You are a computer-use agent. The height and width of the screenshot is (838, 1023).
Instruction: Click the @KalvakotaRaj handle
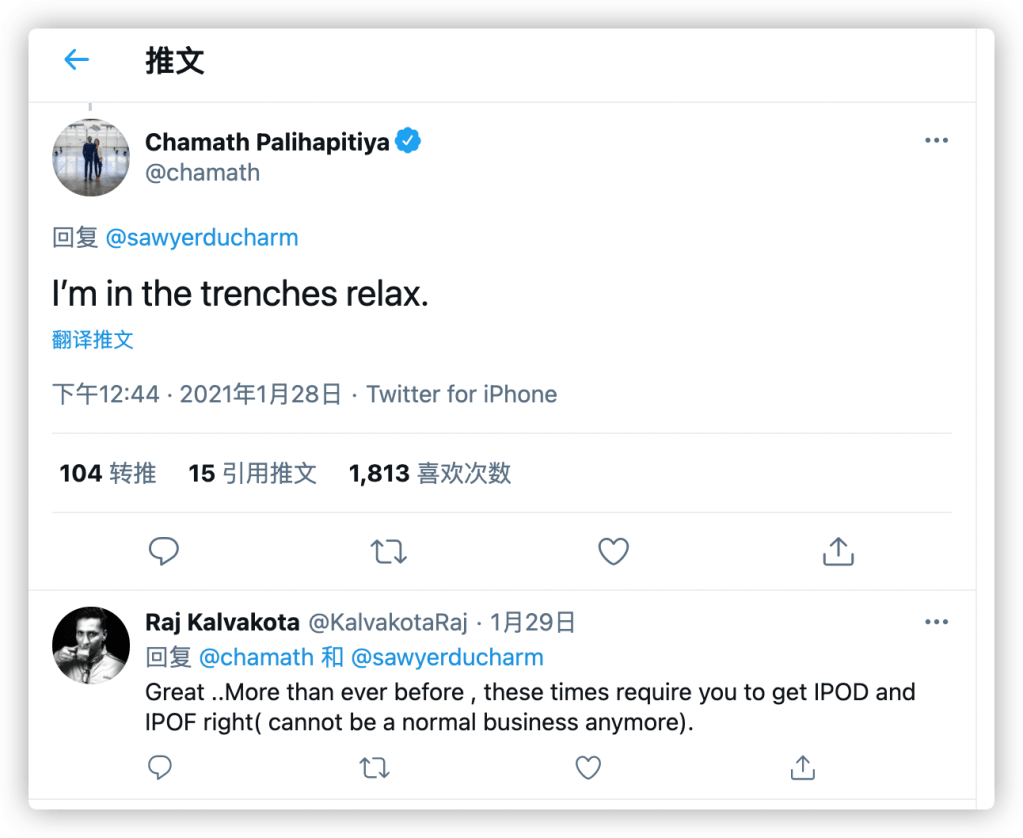tap(388, 622)
